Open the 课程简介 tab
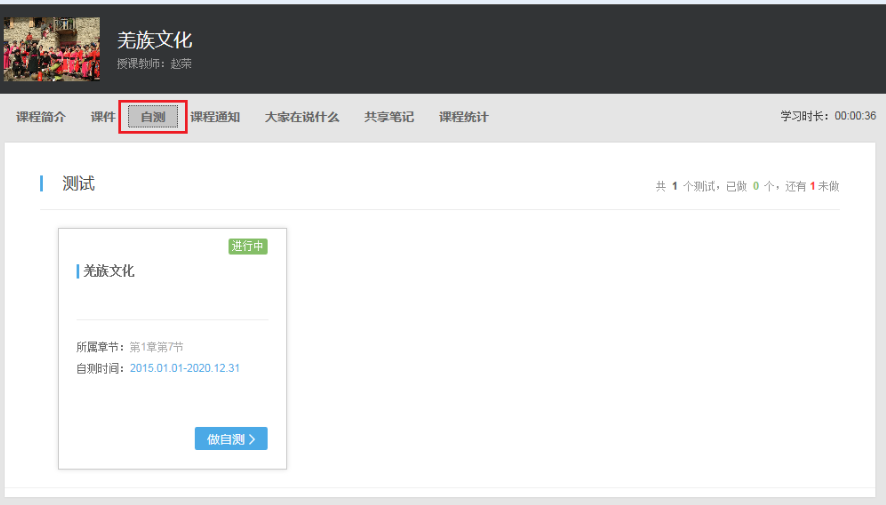The image size is (886, 505). point(41,117)
